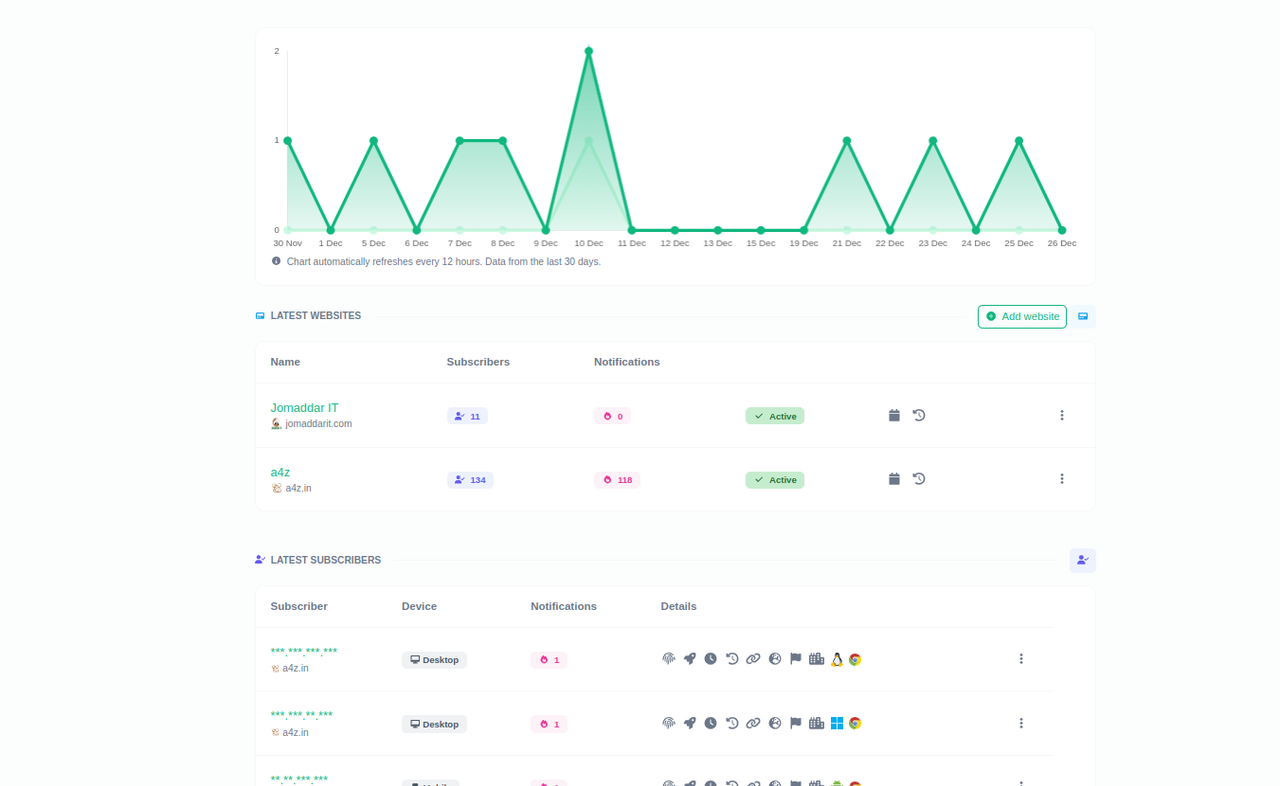The image size is (1280, 786).
Task: Click the globe icon in the Windows subscriber row
Action: 775,723
